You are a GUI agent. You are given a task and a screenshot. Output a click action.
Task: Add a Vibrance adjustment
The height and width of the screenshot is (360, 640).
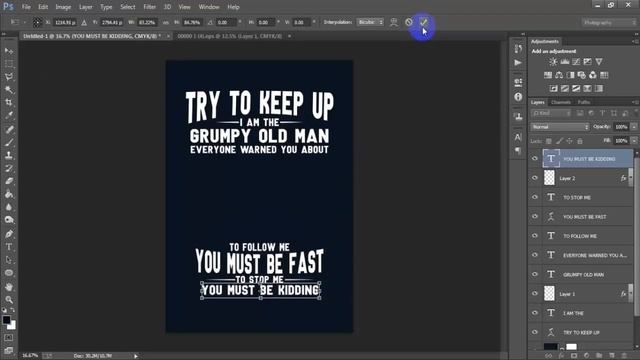click(599, 62)
